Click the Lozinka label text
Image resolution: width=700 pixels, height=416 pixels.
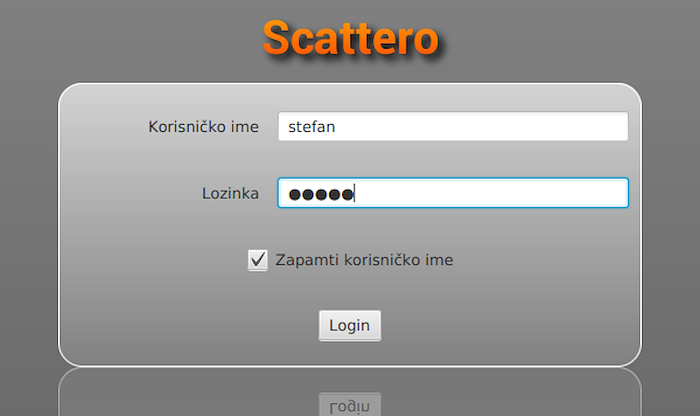click(230, 193)
